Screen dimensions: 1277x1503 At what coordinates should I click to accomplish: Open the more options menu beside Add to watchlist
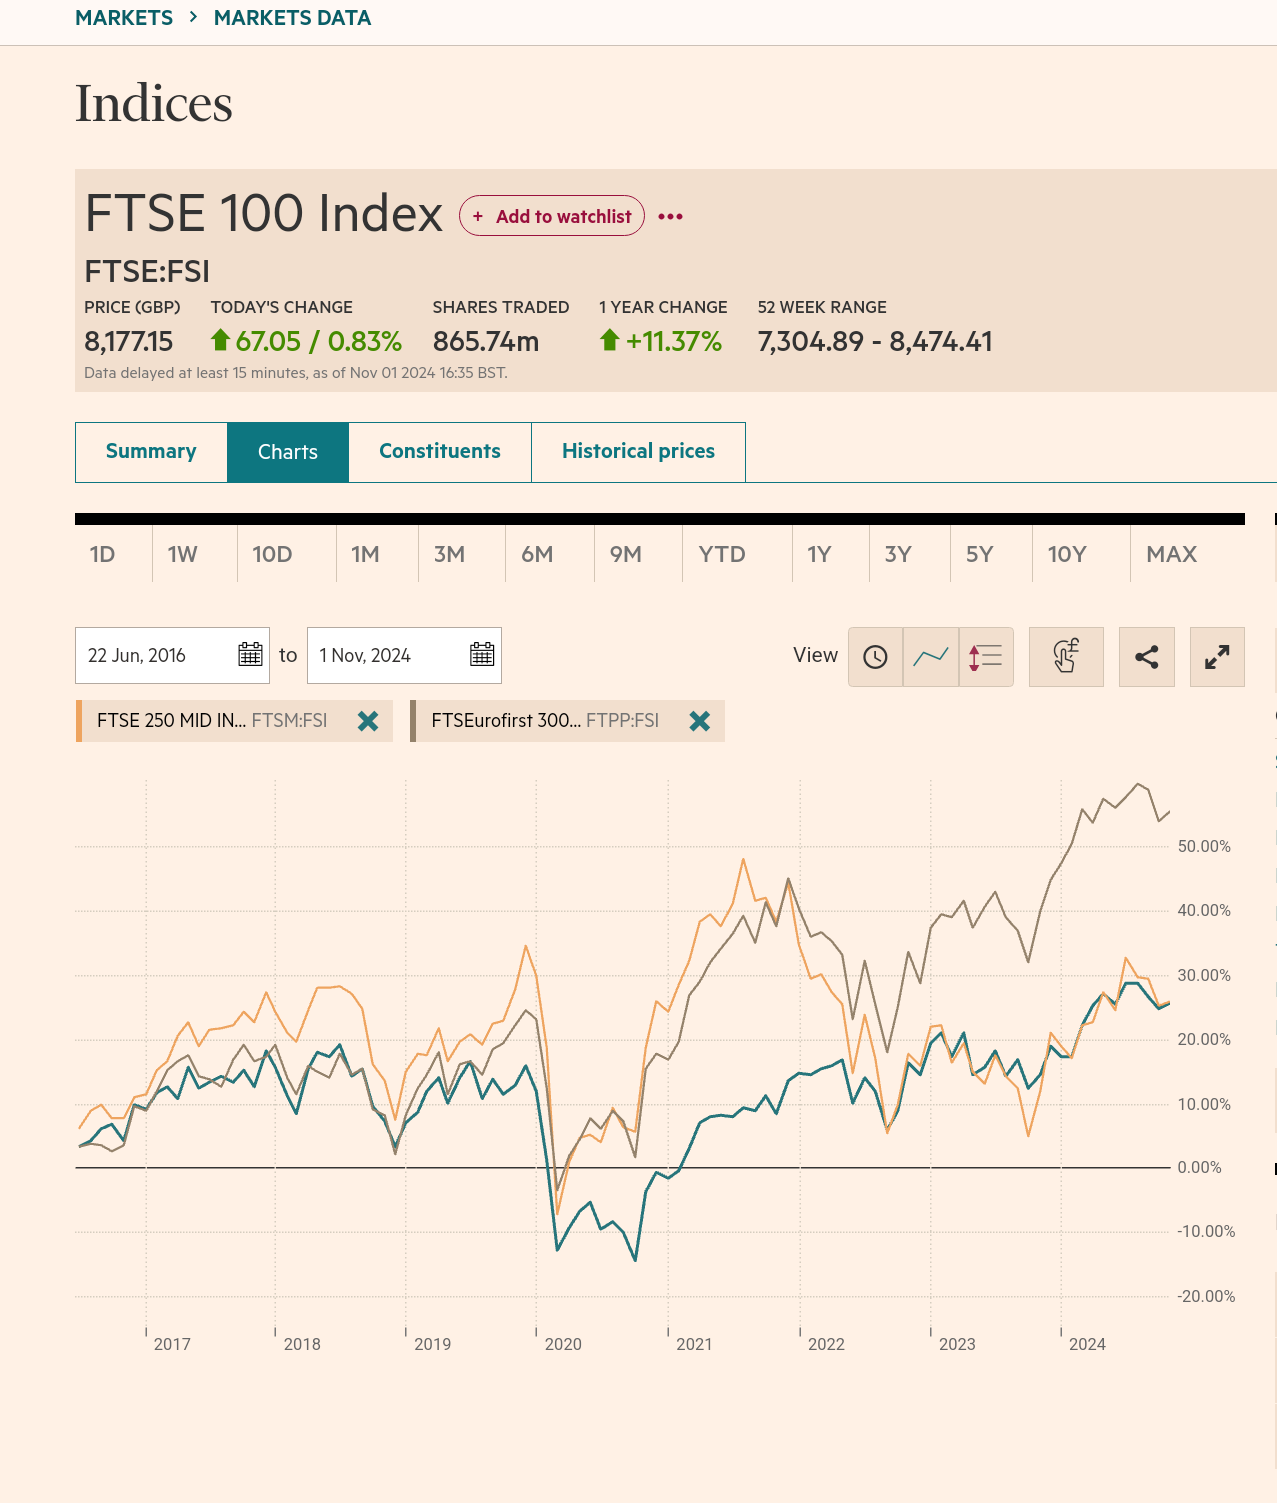click(671, 216)
